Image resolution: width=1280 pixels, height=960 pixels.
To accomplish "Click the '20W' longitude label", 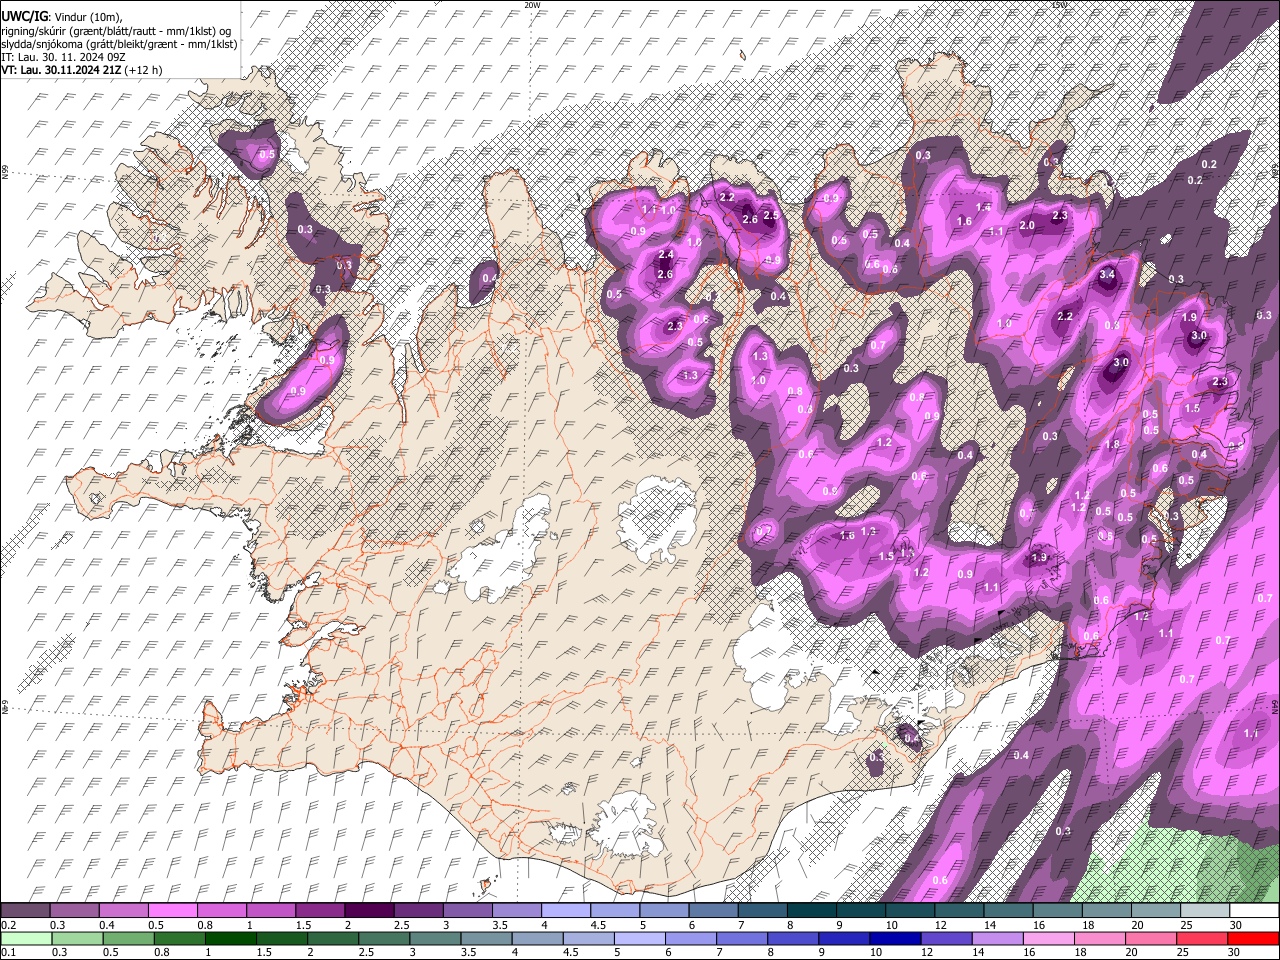I will [x=532, y=5].
